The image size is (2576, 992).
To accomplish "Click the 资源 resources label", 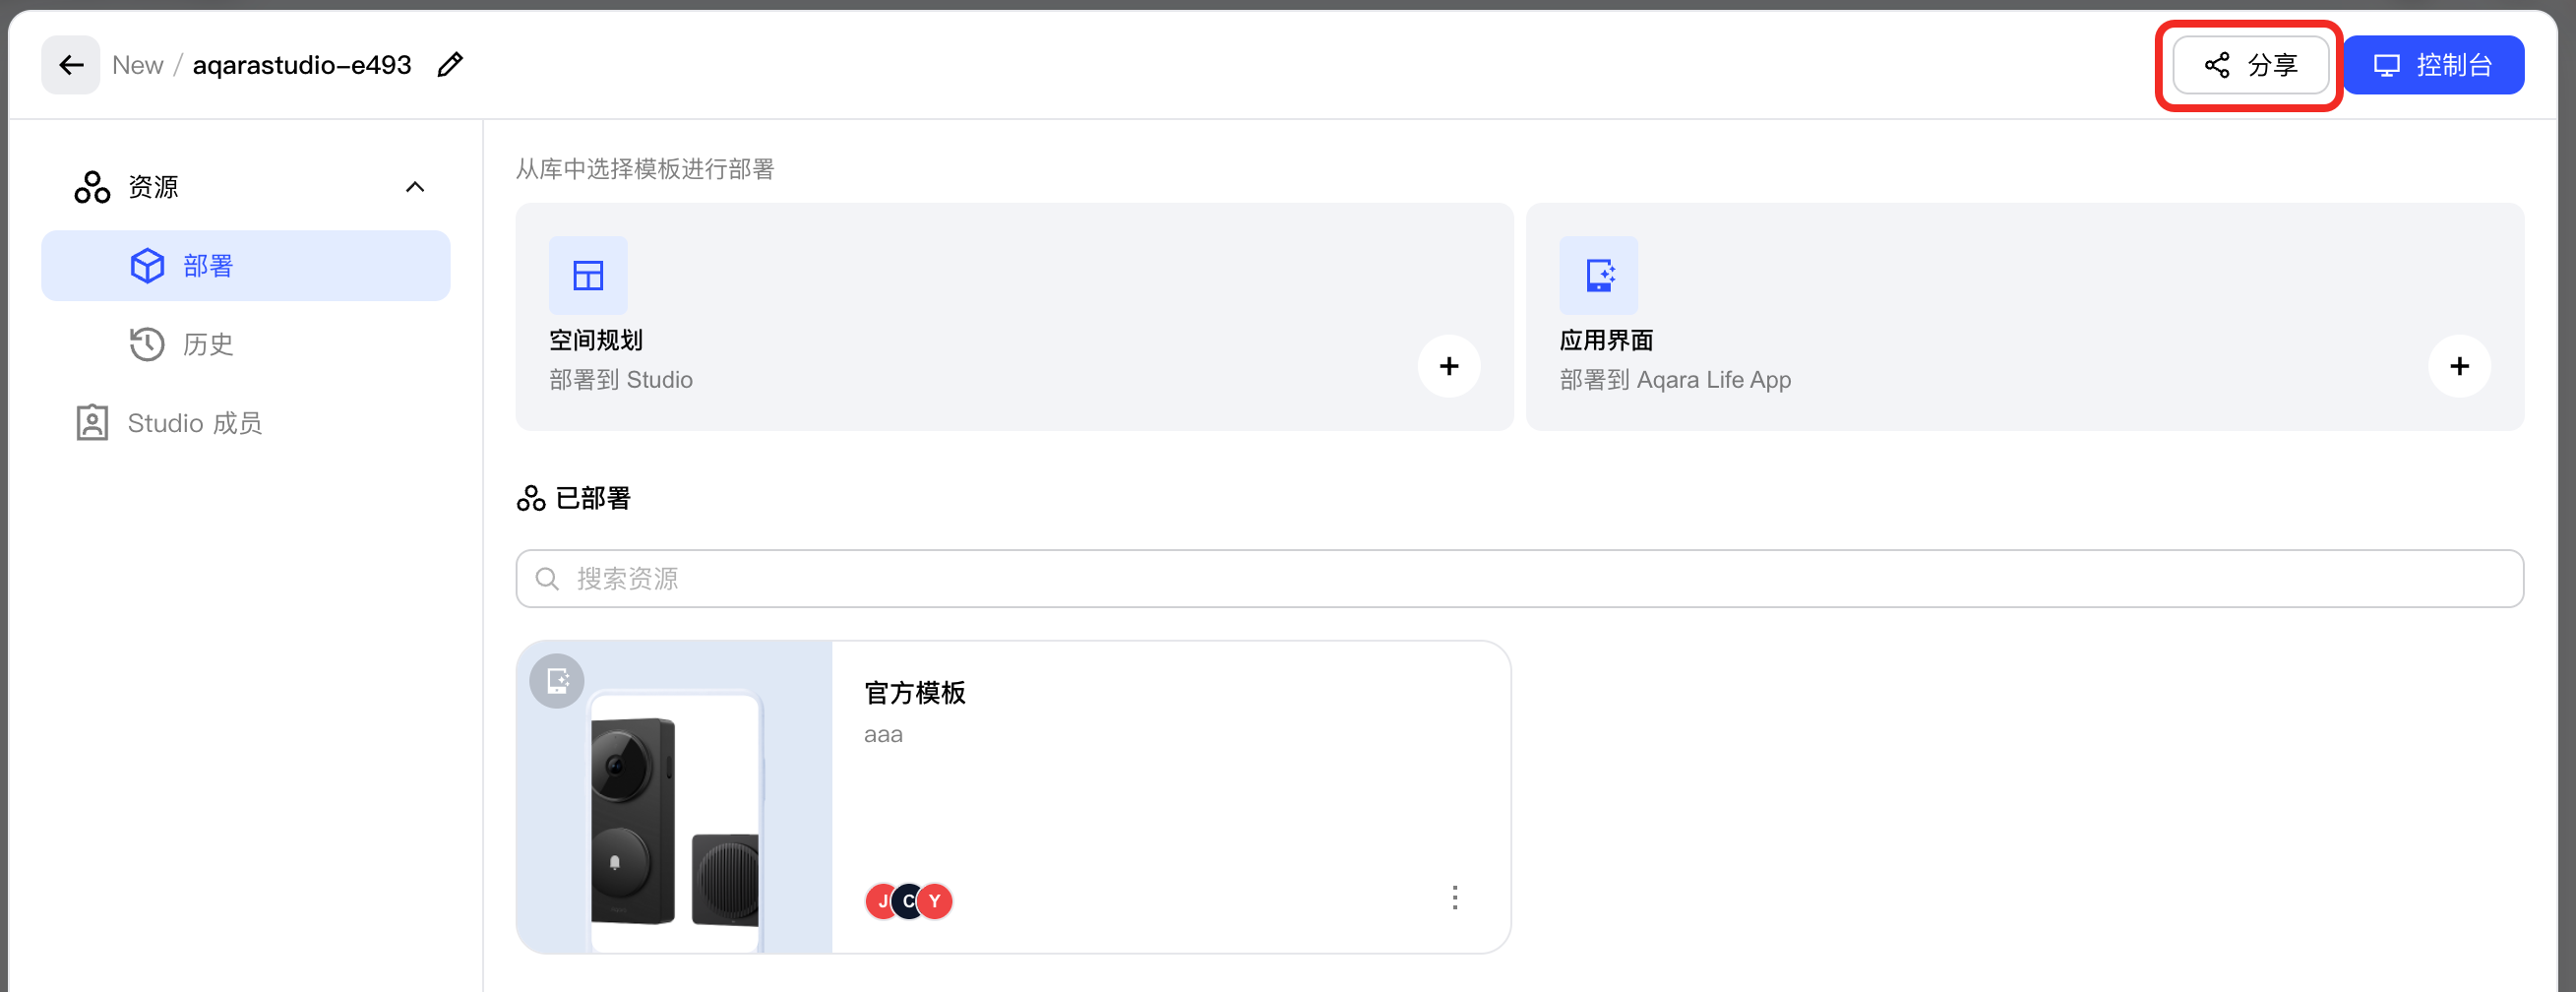I will tap(153, 187).
